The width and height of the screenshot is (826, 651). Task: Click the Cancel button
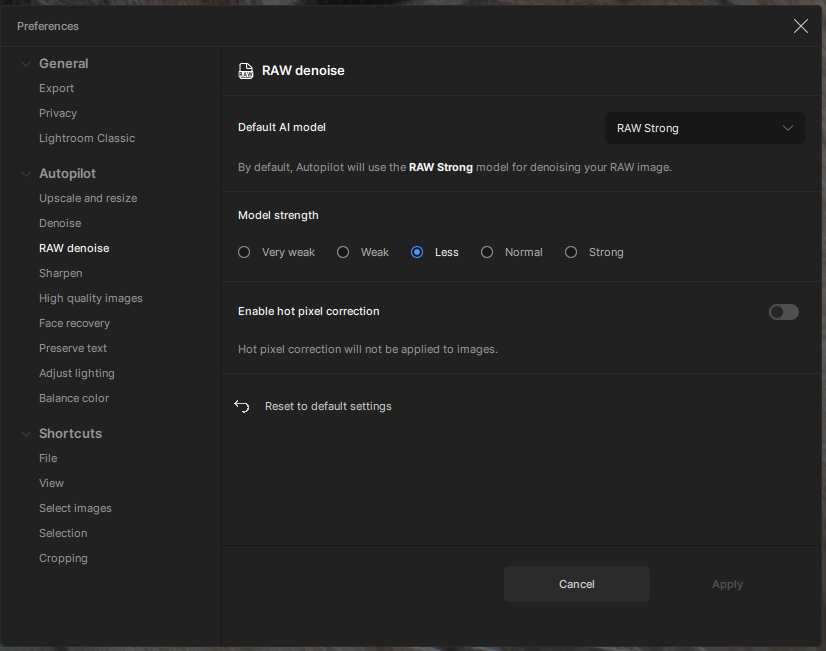[577, 584]
